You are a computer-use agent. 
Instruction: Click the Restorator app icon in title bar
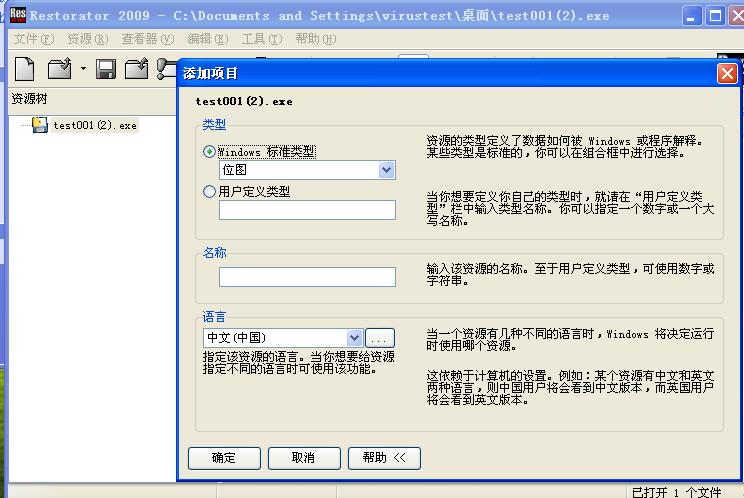coord(18,15)
